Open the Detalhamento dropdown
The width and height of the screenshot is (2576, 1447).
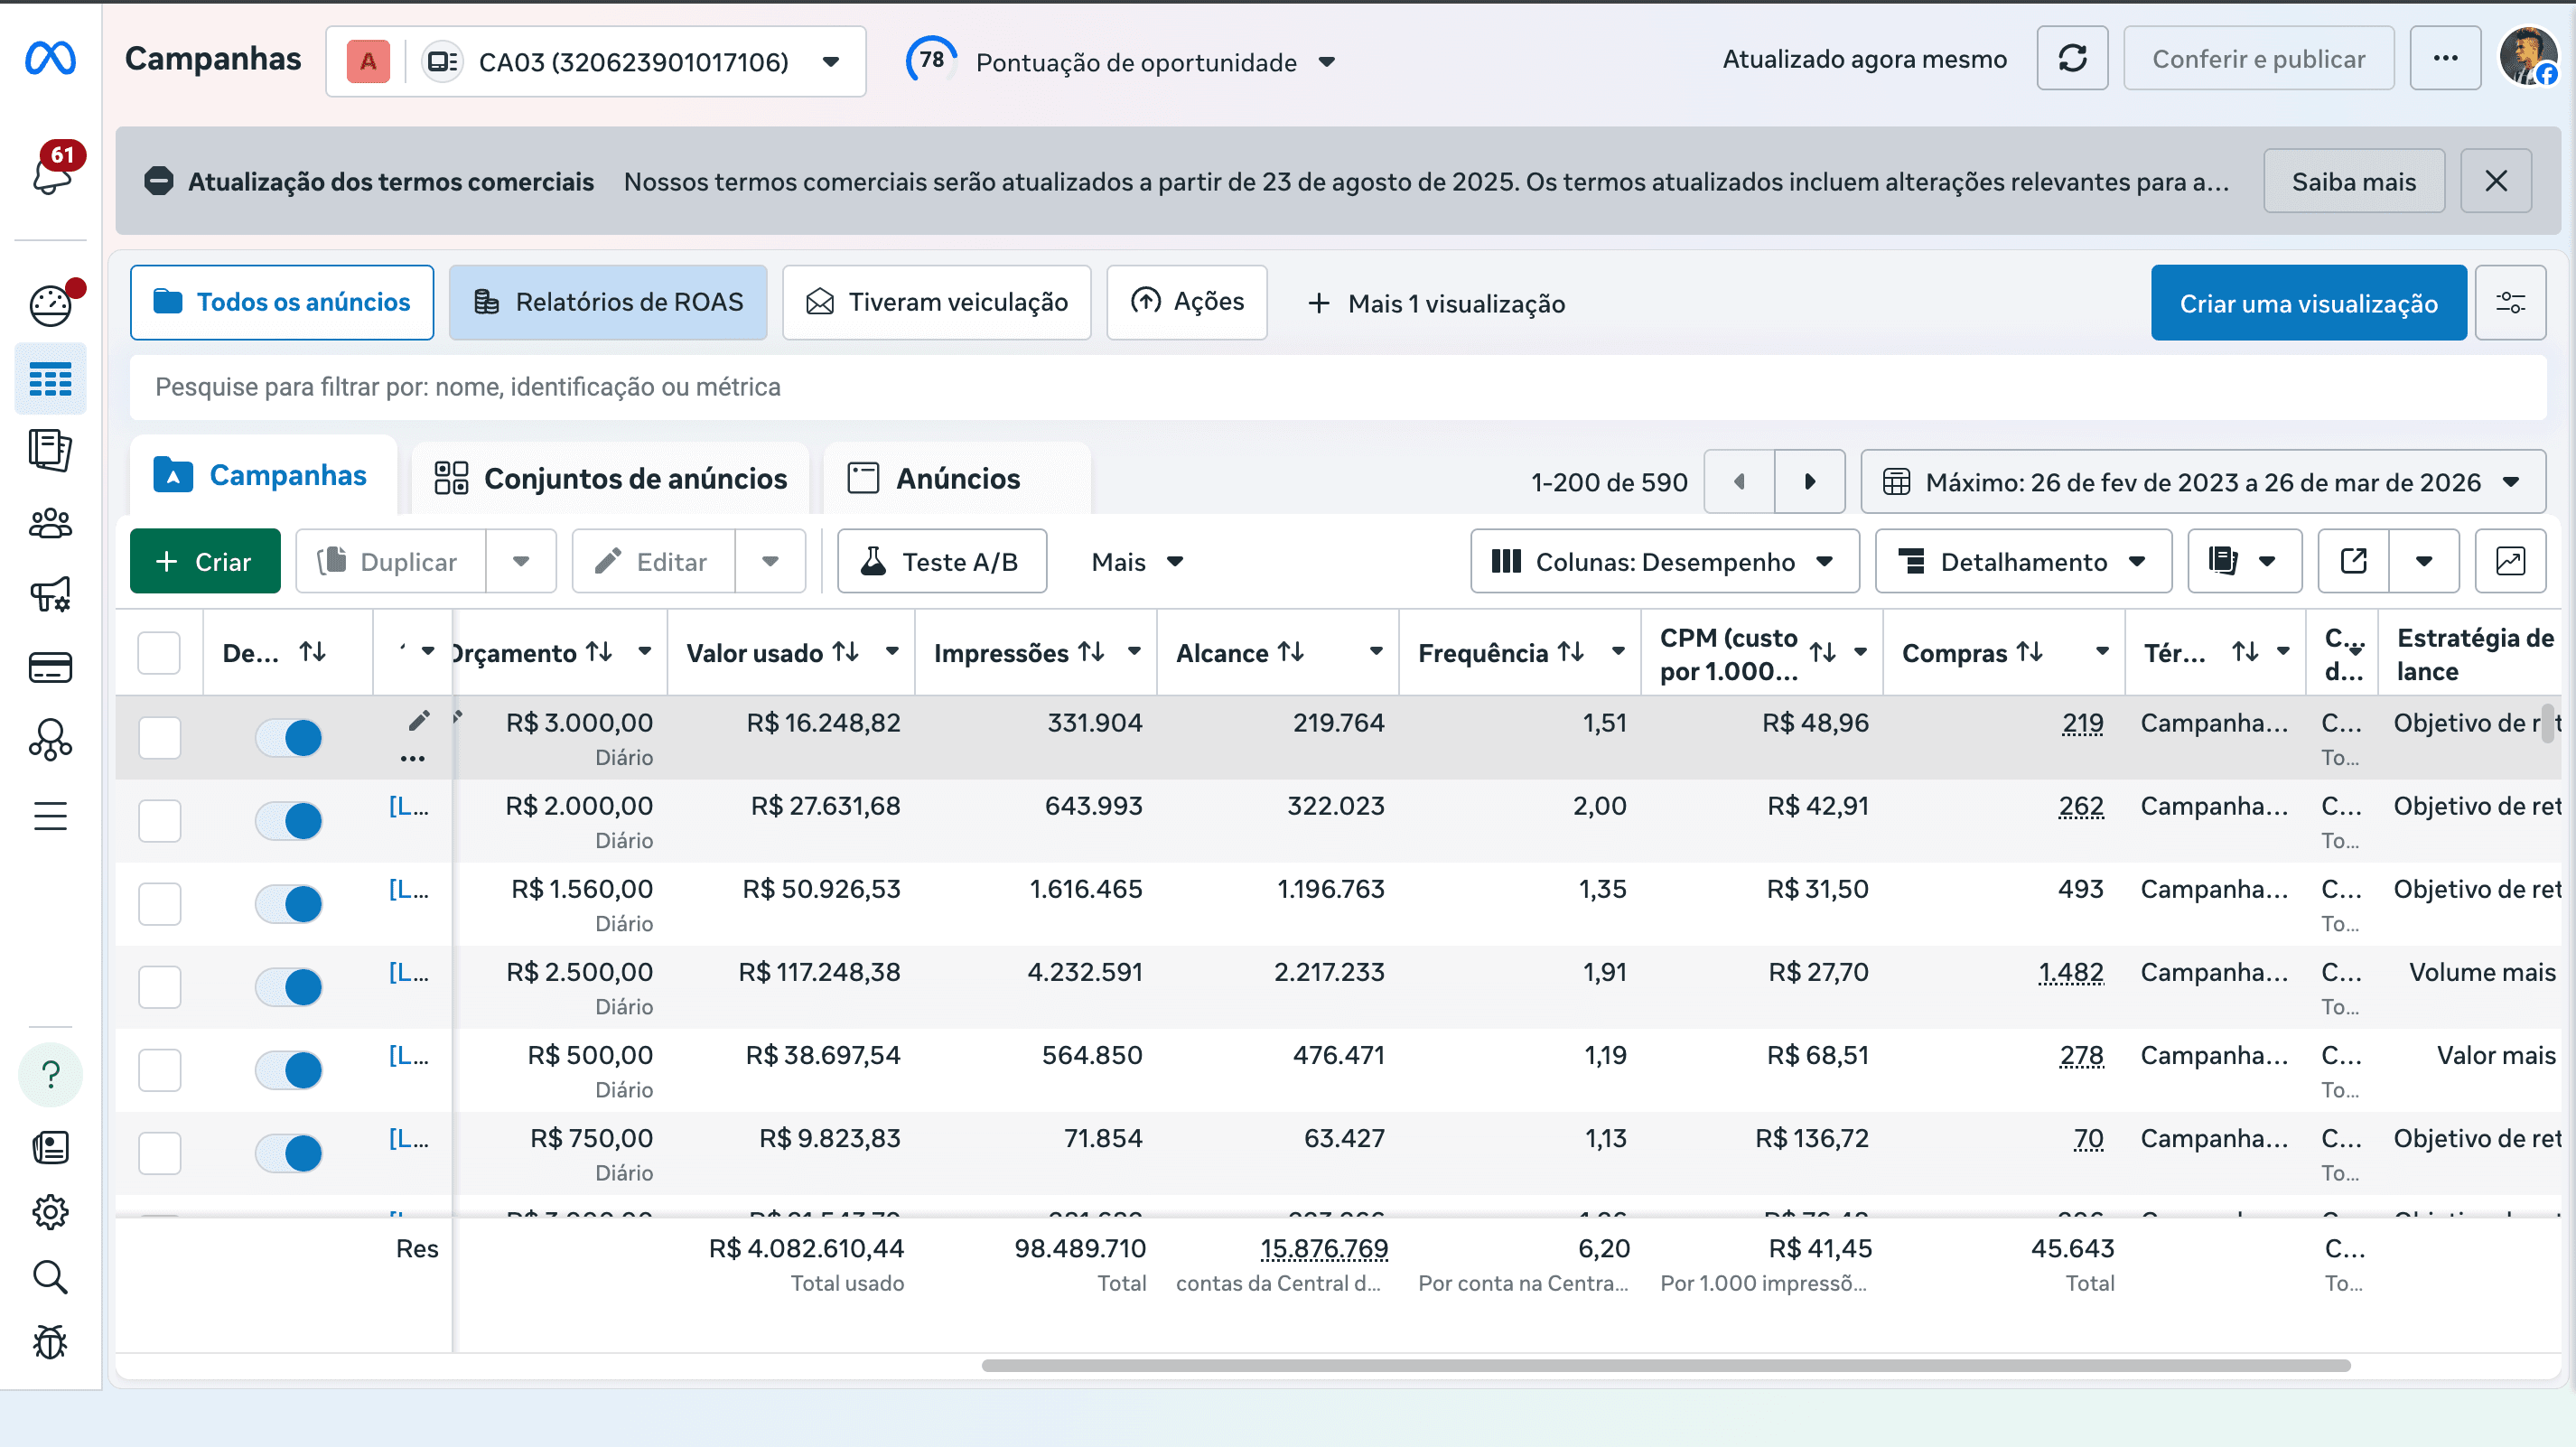(2023, 561)
